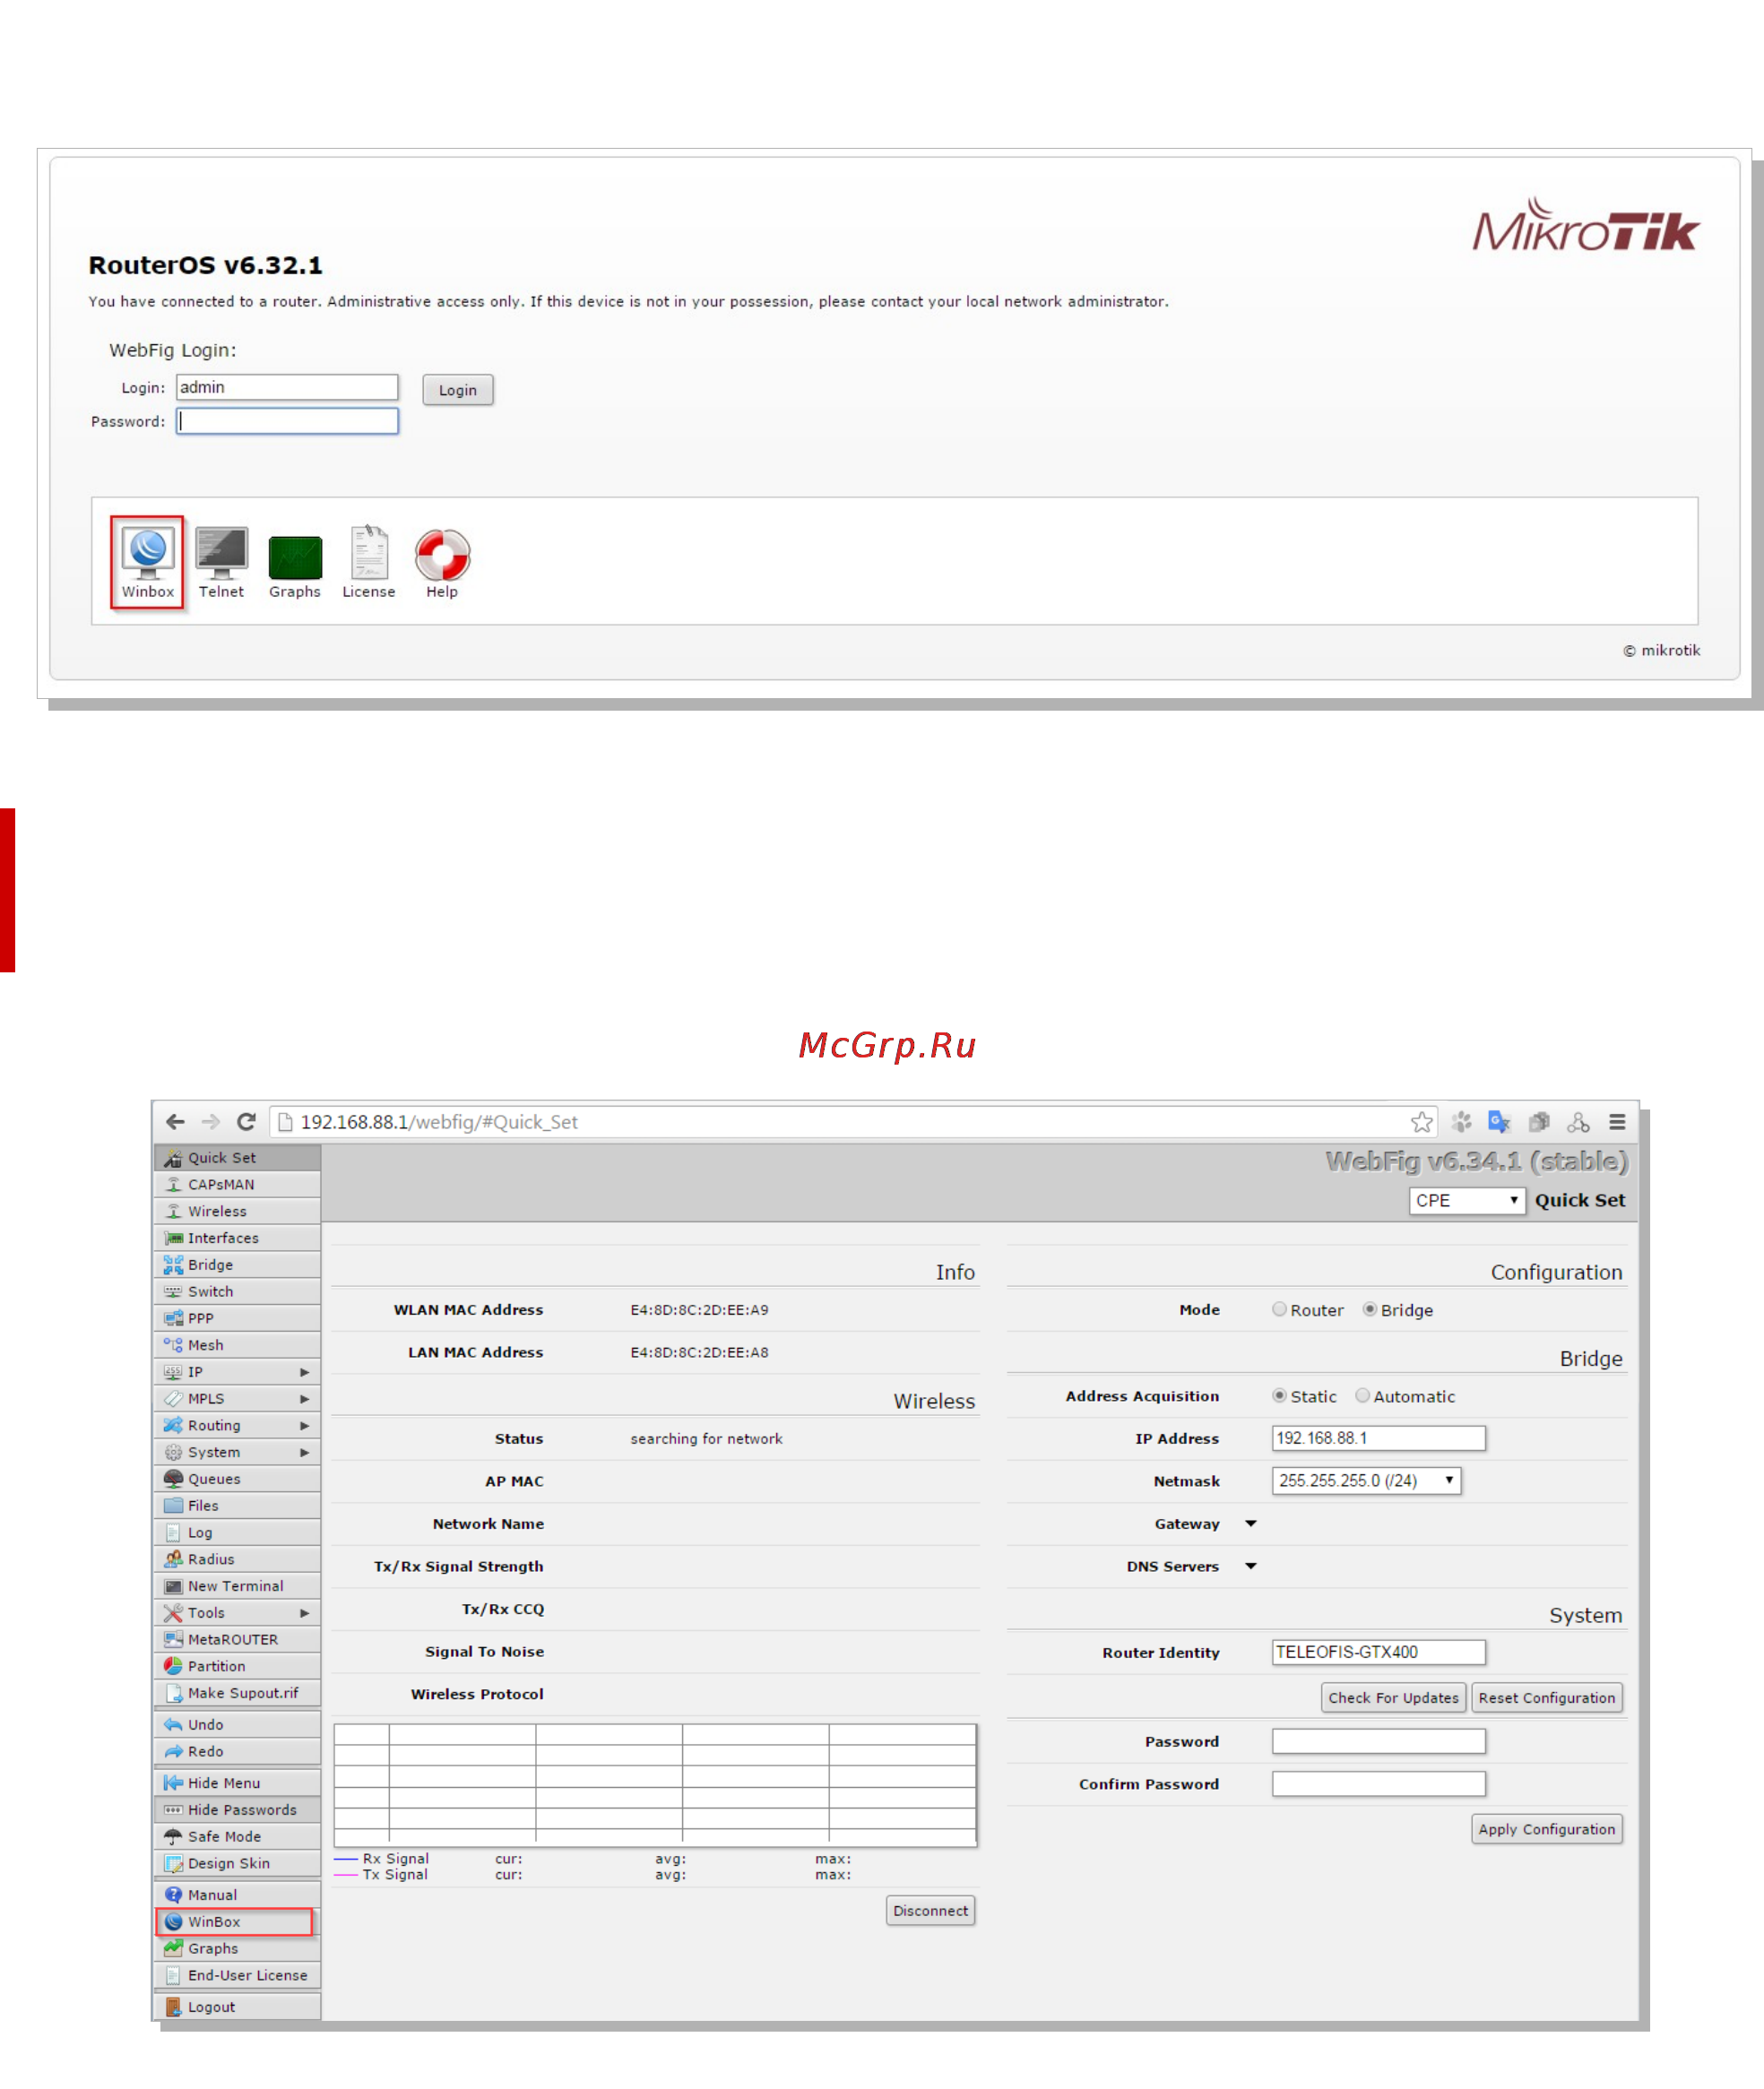1764x2089 pixels.
Task: Open the Partition sidebar icon
Action: (173, 1666)
